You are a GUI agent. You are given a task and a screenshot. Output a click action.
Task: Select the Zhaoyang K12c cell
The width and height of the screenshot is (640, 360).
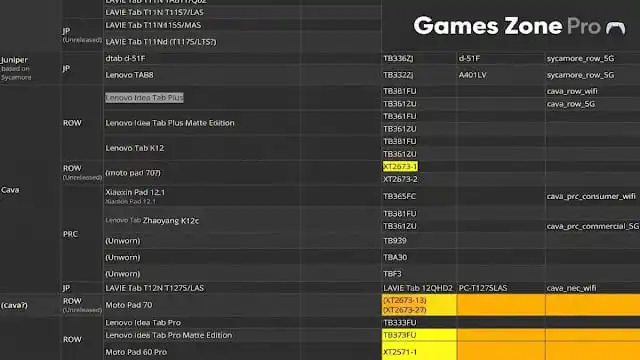click(x=171, y=221)
